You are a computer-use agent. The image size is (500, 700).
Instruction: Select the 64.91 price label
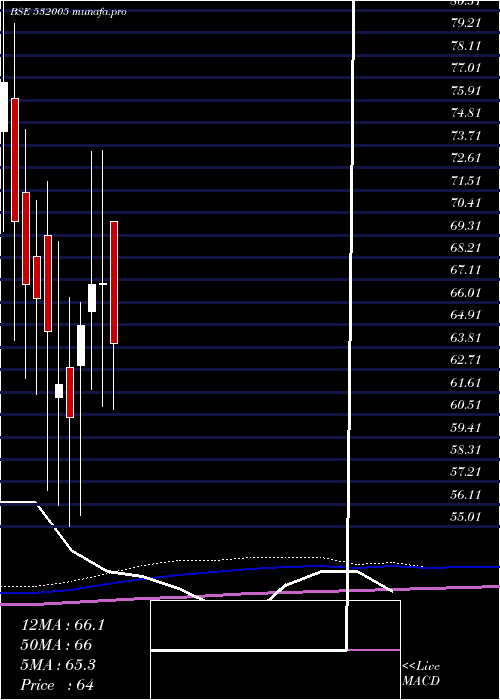pos(466,315)
